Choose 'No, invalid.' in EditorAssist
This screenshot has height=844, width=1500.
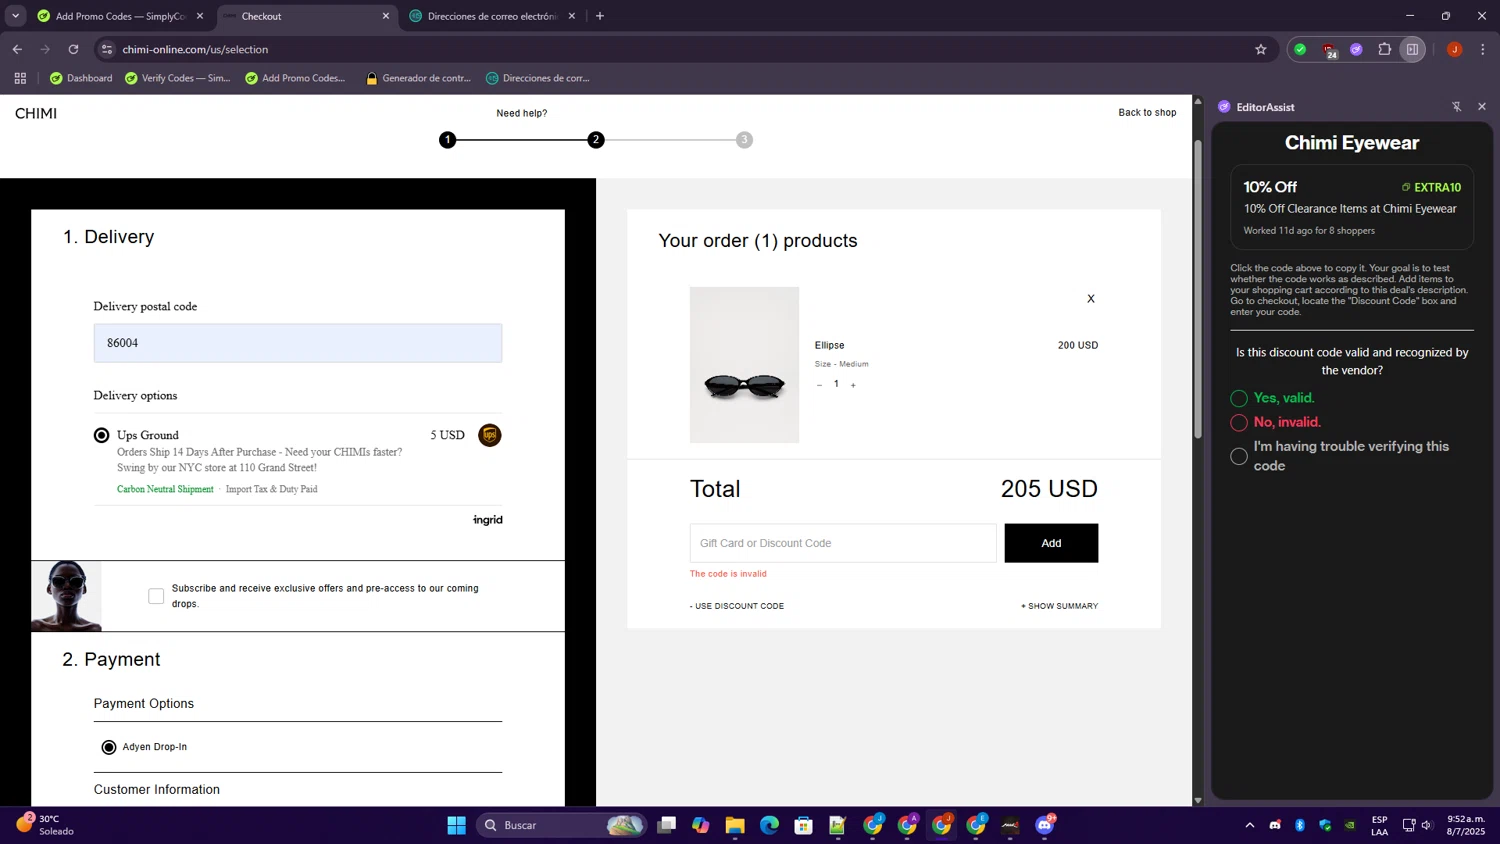pos(1239,422)
